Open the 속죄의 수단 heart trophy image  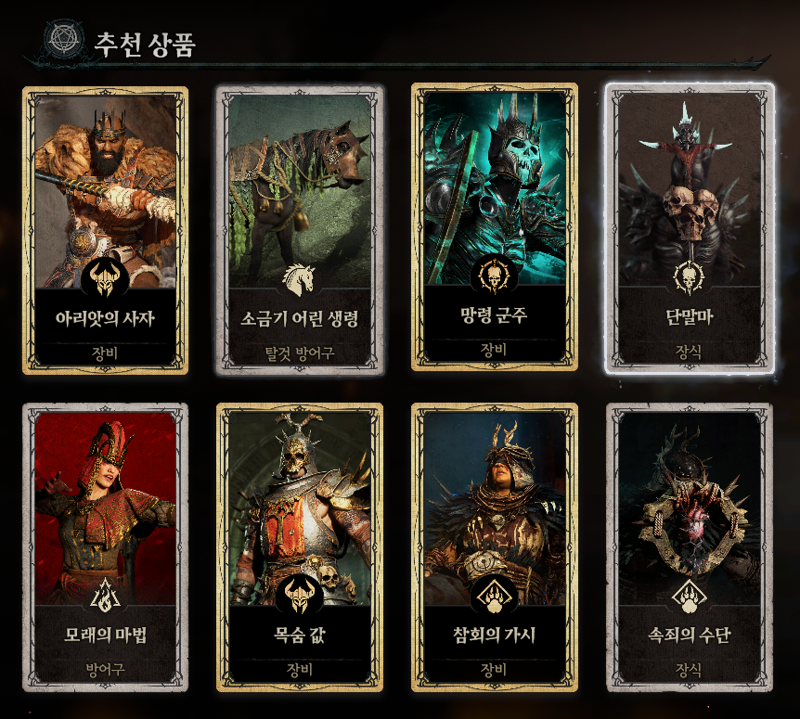(689, 509)
